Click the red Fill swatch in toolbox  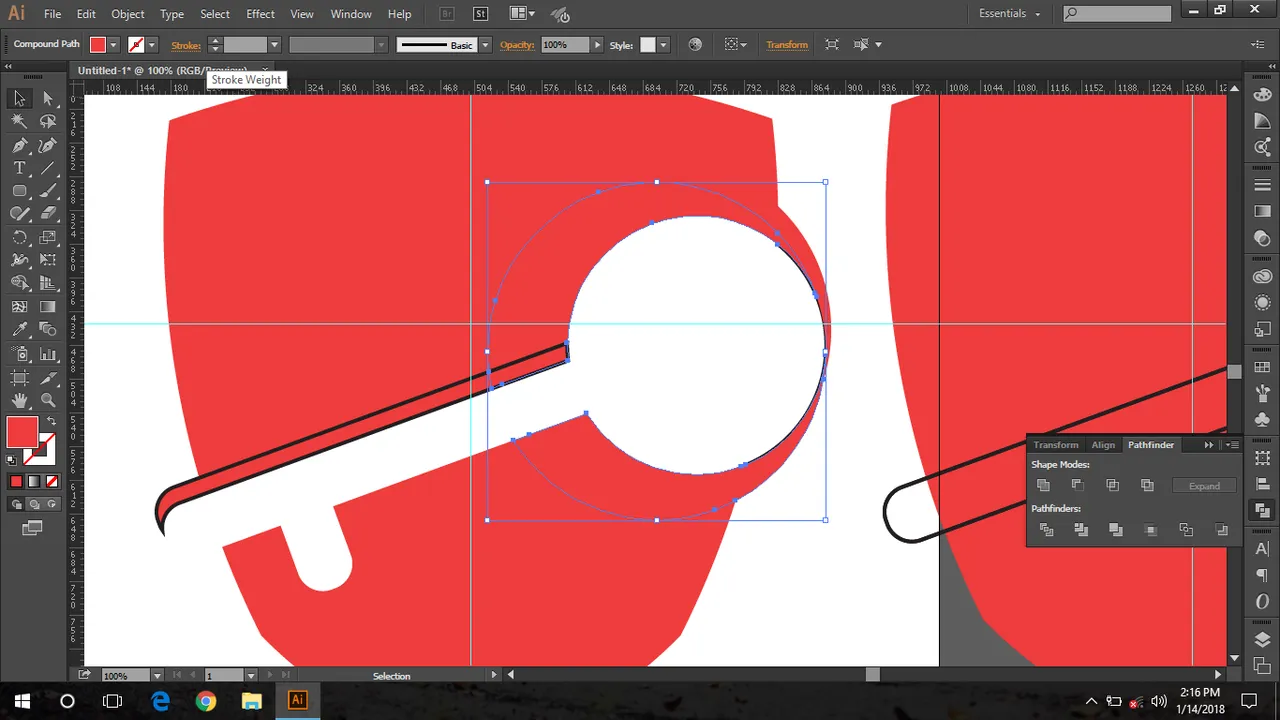22,432
